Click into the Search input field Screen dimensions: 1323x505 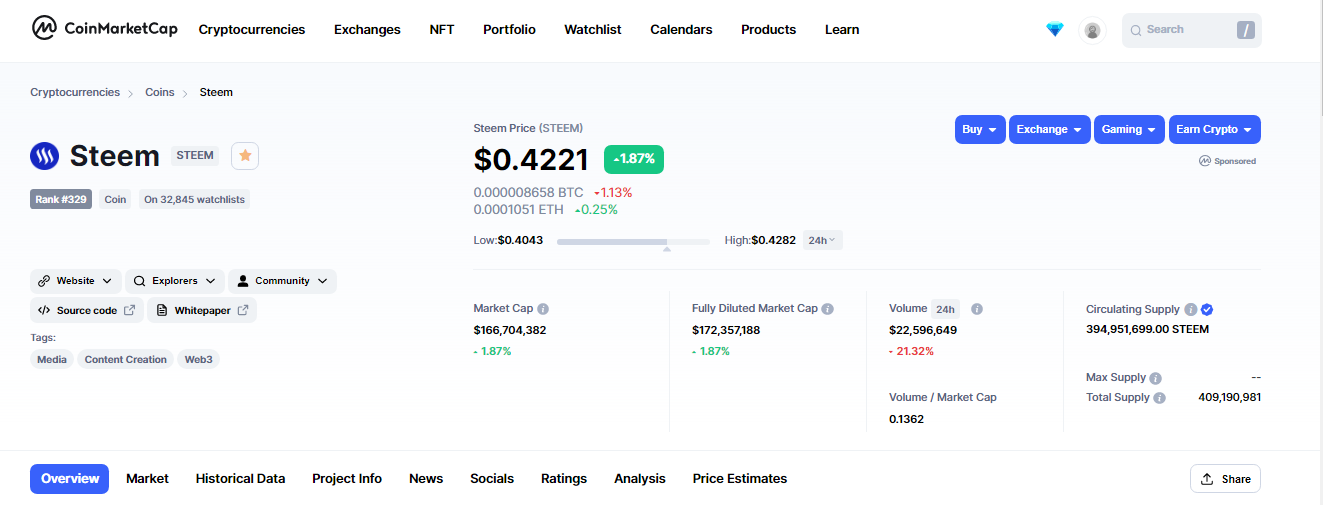pyautogui.click(x=1192, y=30)
